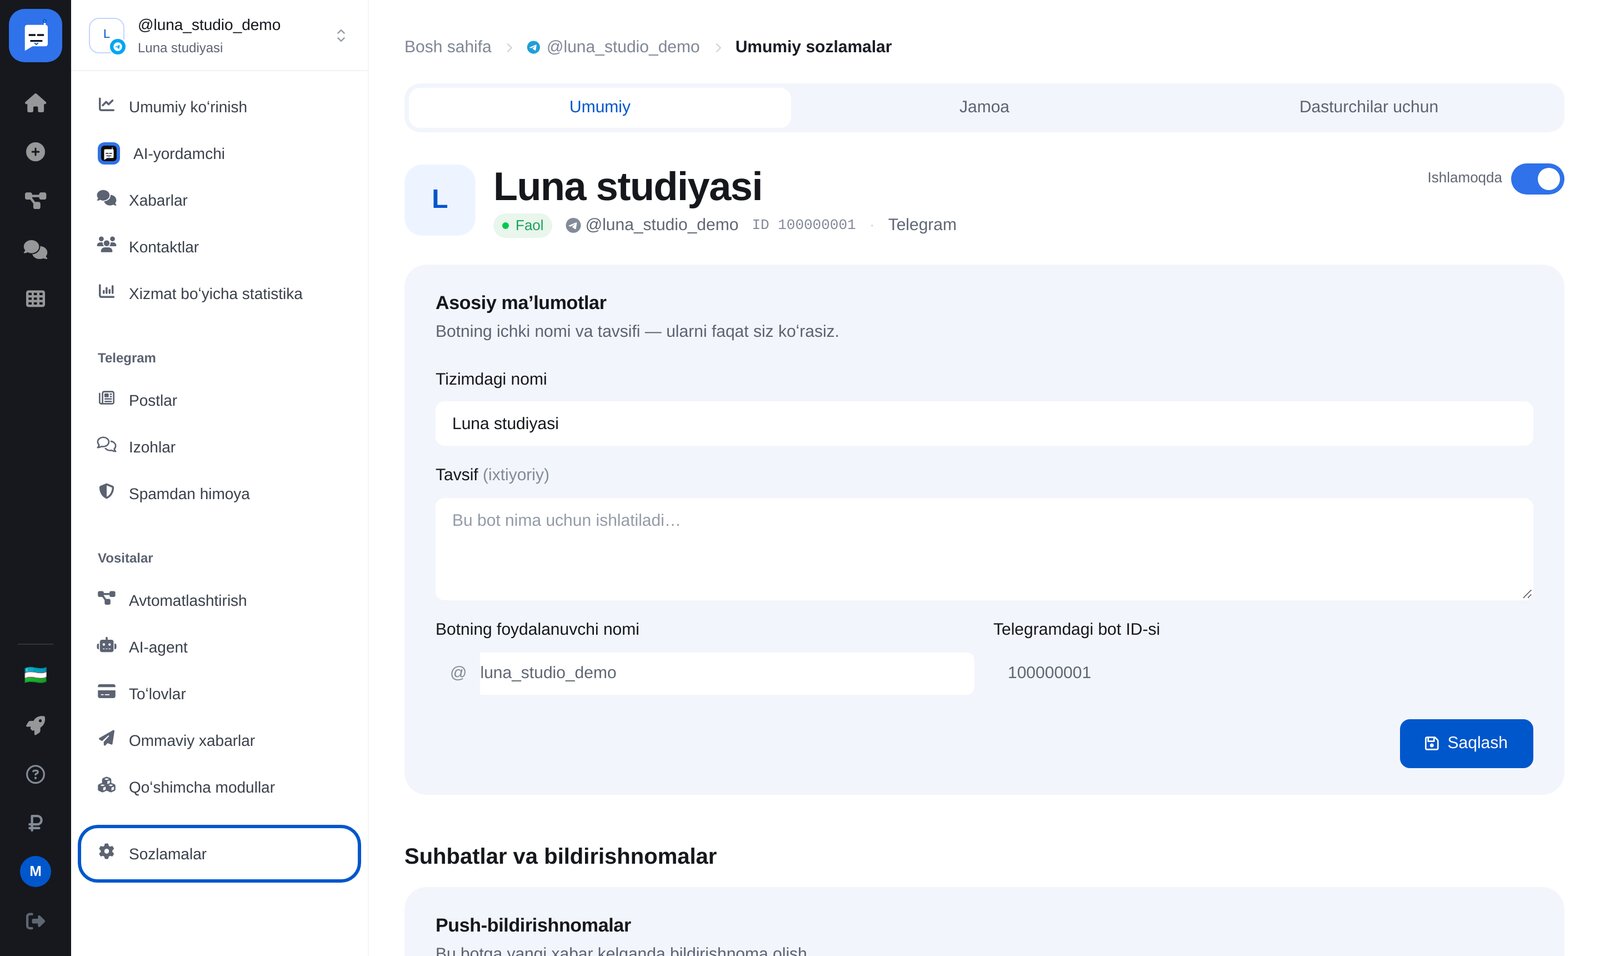The height and width of the screenshot is (956, 1600).
Task: Click the Tizimdagi nomi input field
Action: [x=984, y=424]
